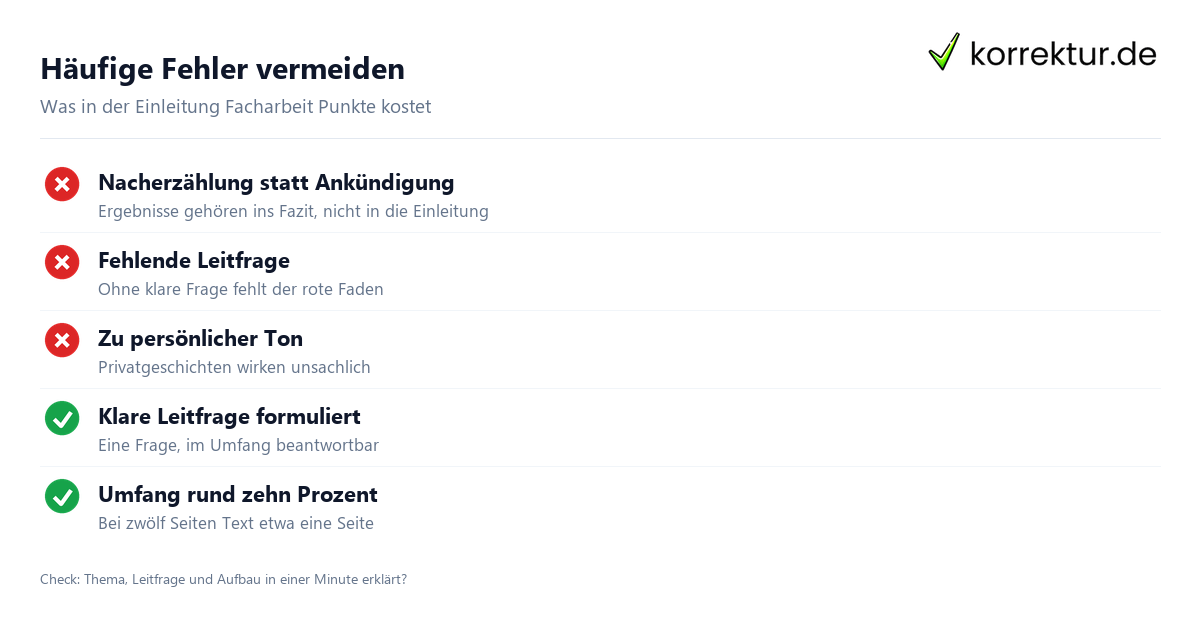The height and width of the screenshot is (630, 1200).
Task: Click the text Privatgeschichten wirken unsachlich
Action: (234, 368)
